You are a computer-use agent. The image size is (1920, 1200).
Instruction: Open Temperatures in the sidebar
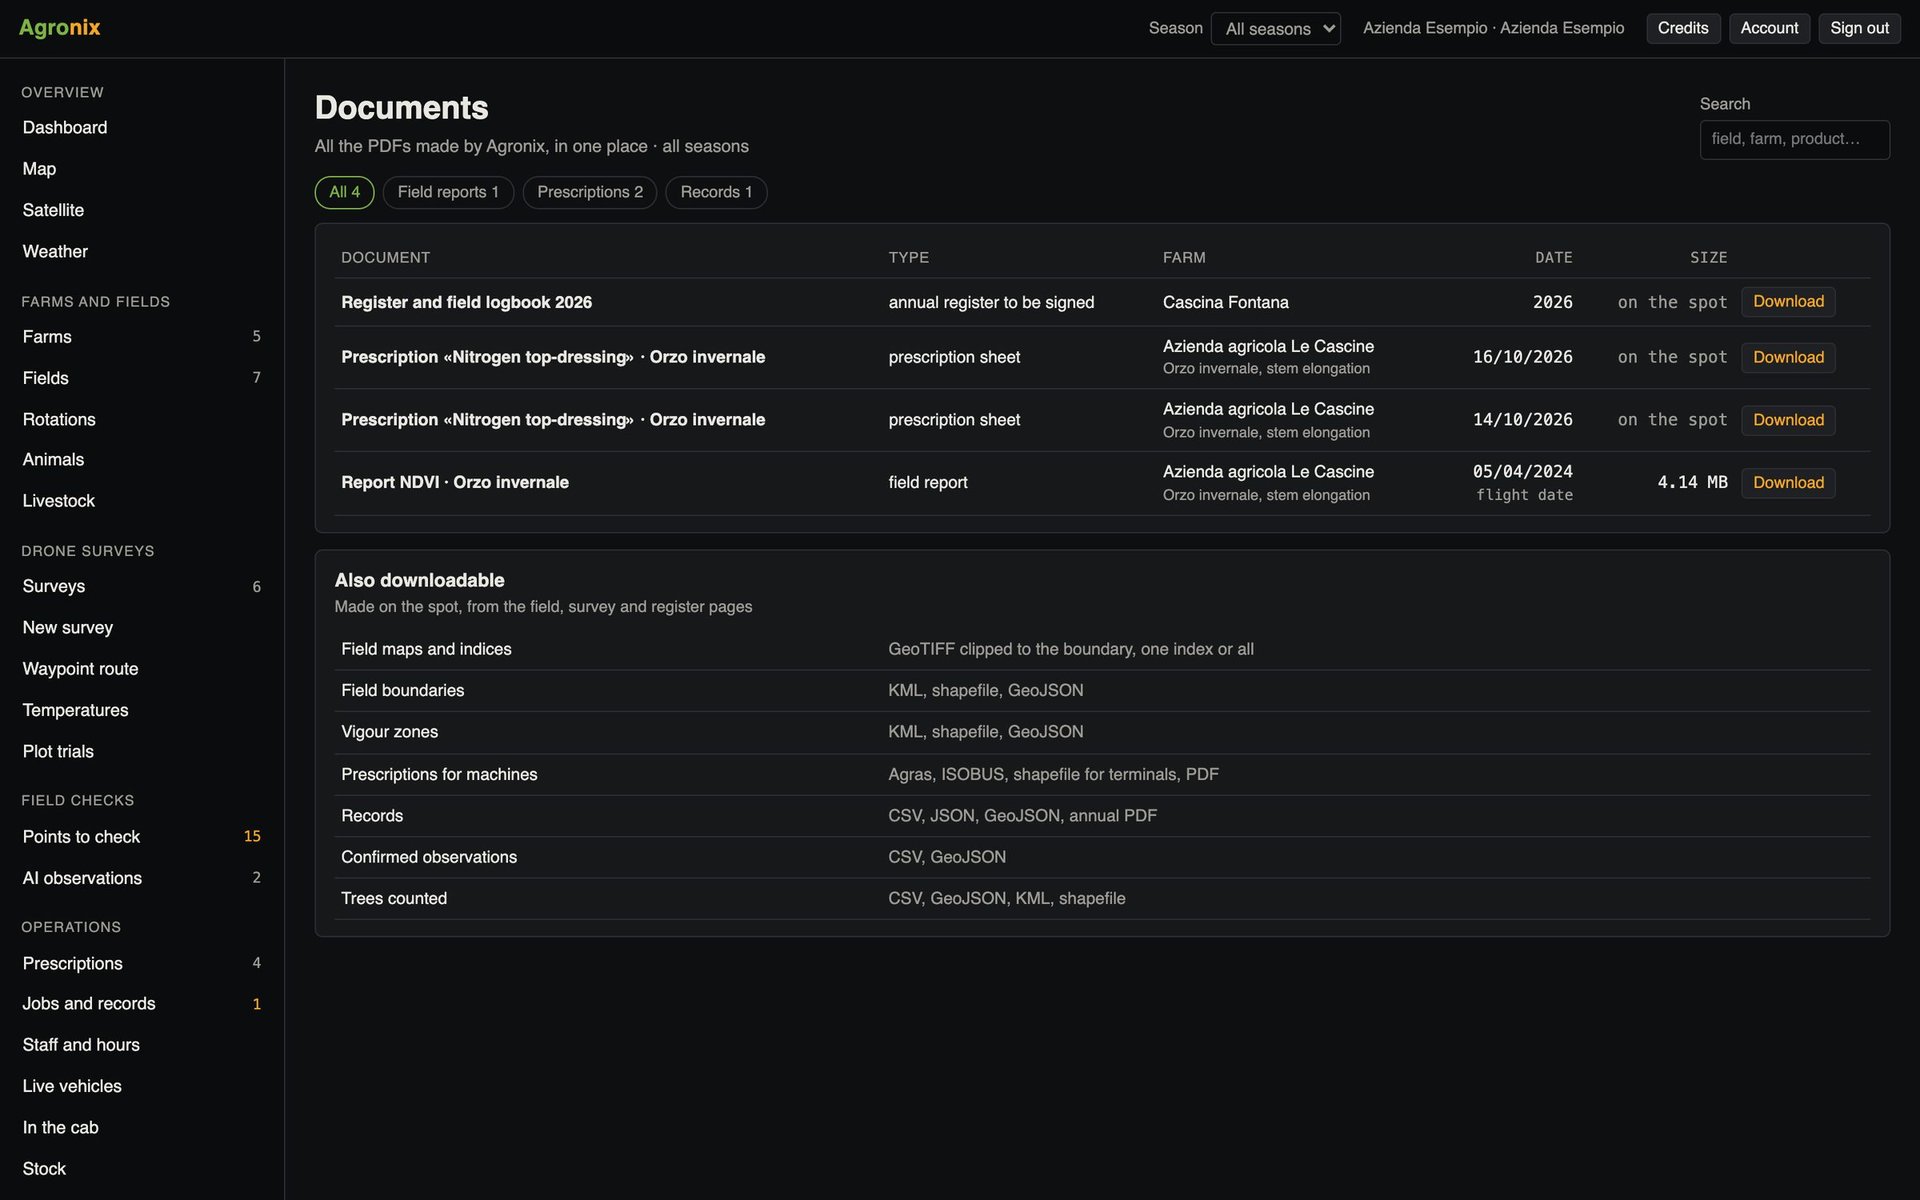click(x=142, y=710)
